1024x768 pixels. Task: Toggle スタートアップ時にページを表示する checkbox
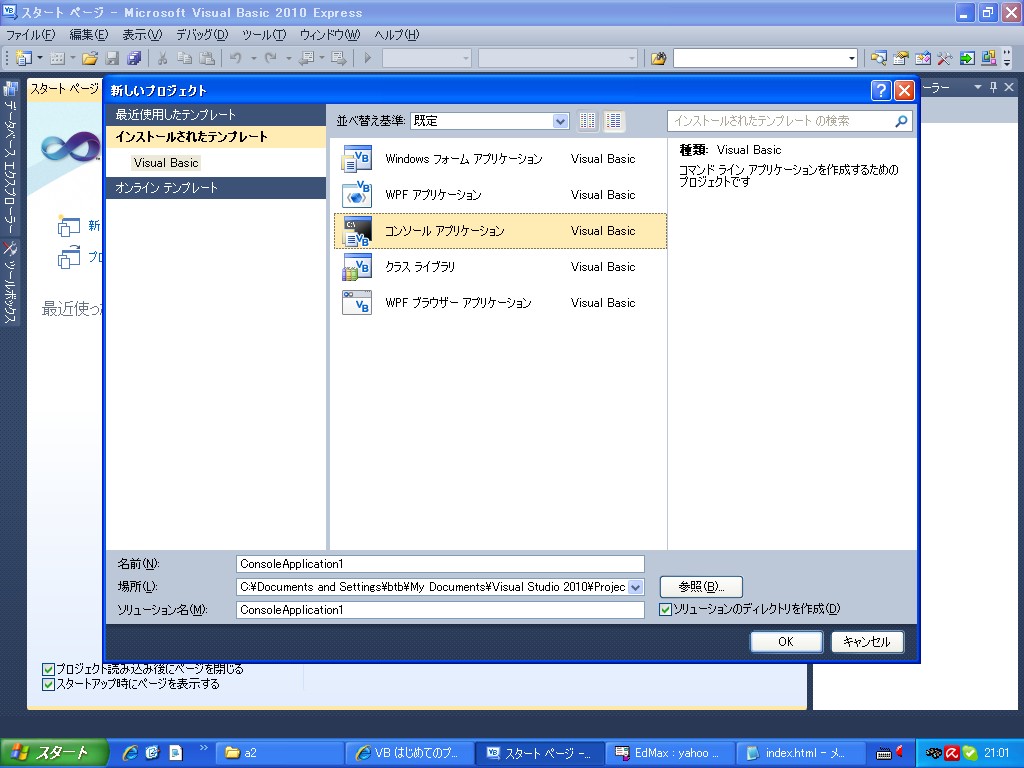click(48, 684)
